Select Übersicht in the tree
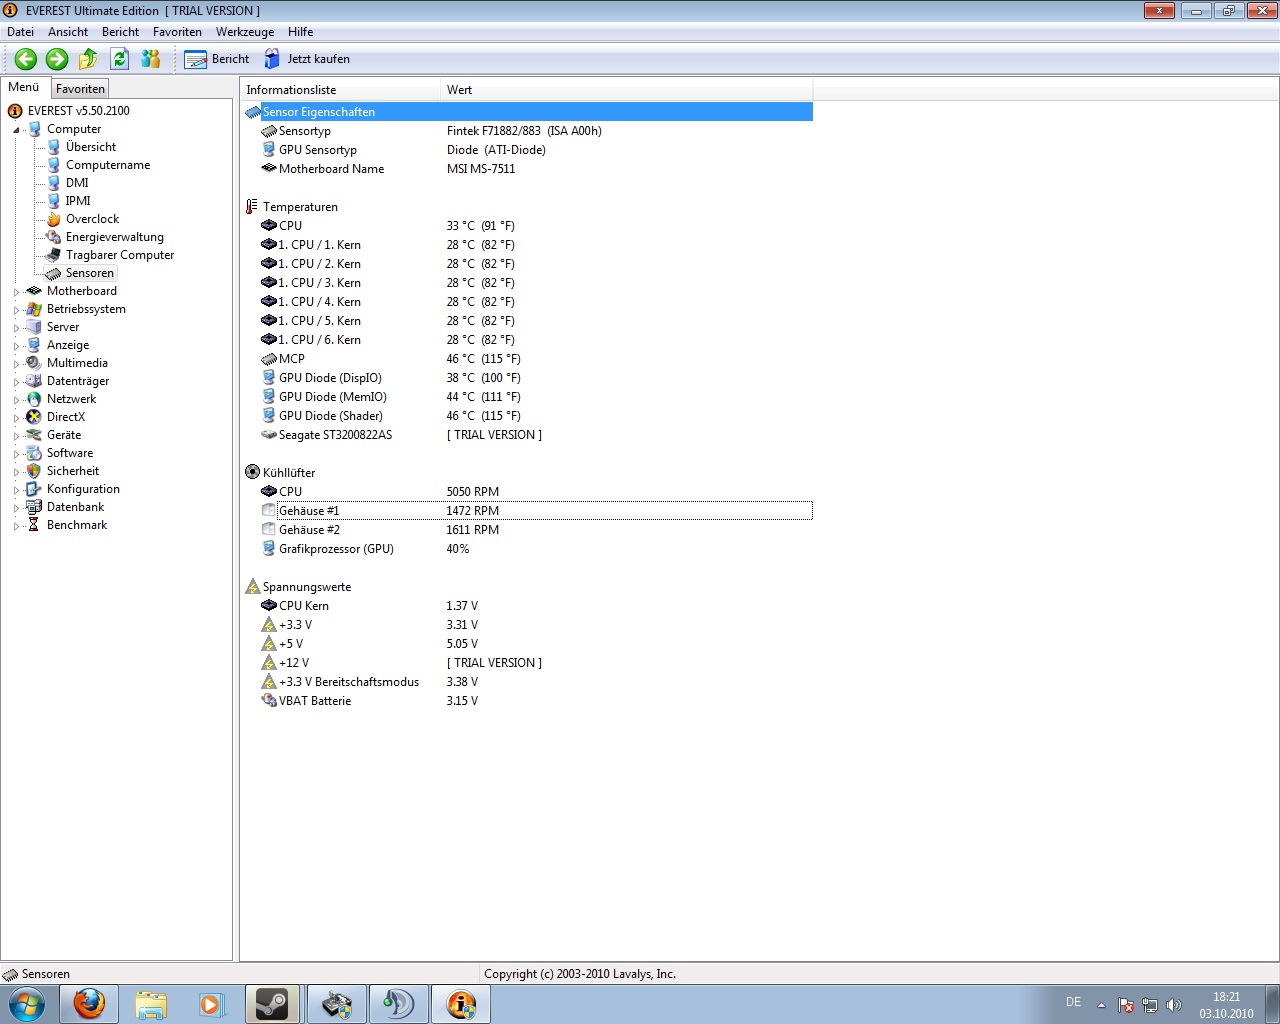This screenshot has width=1280, height=1024. (x=90, y=147)
